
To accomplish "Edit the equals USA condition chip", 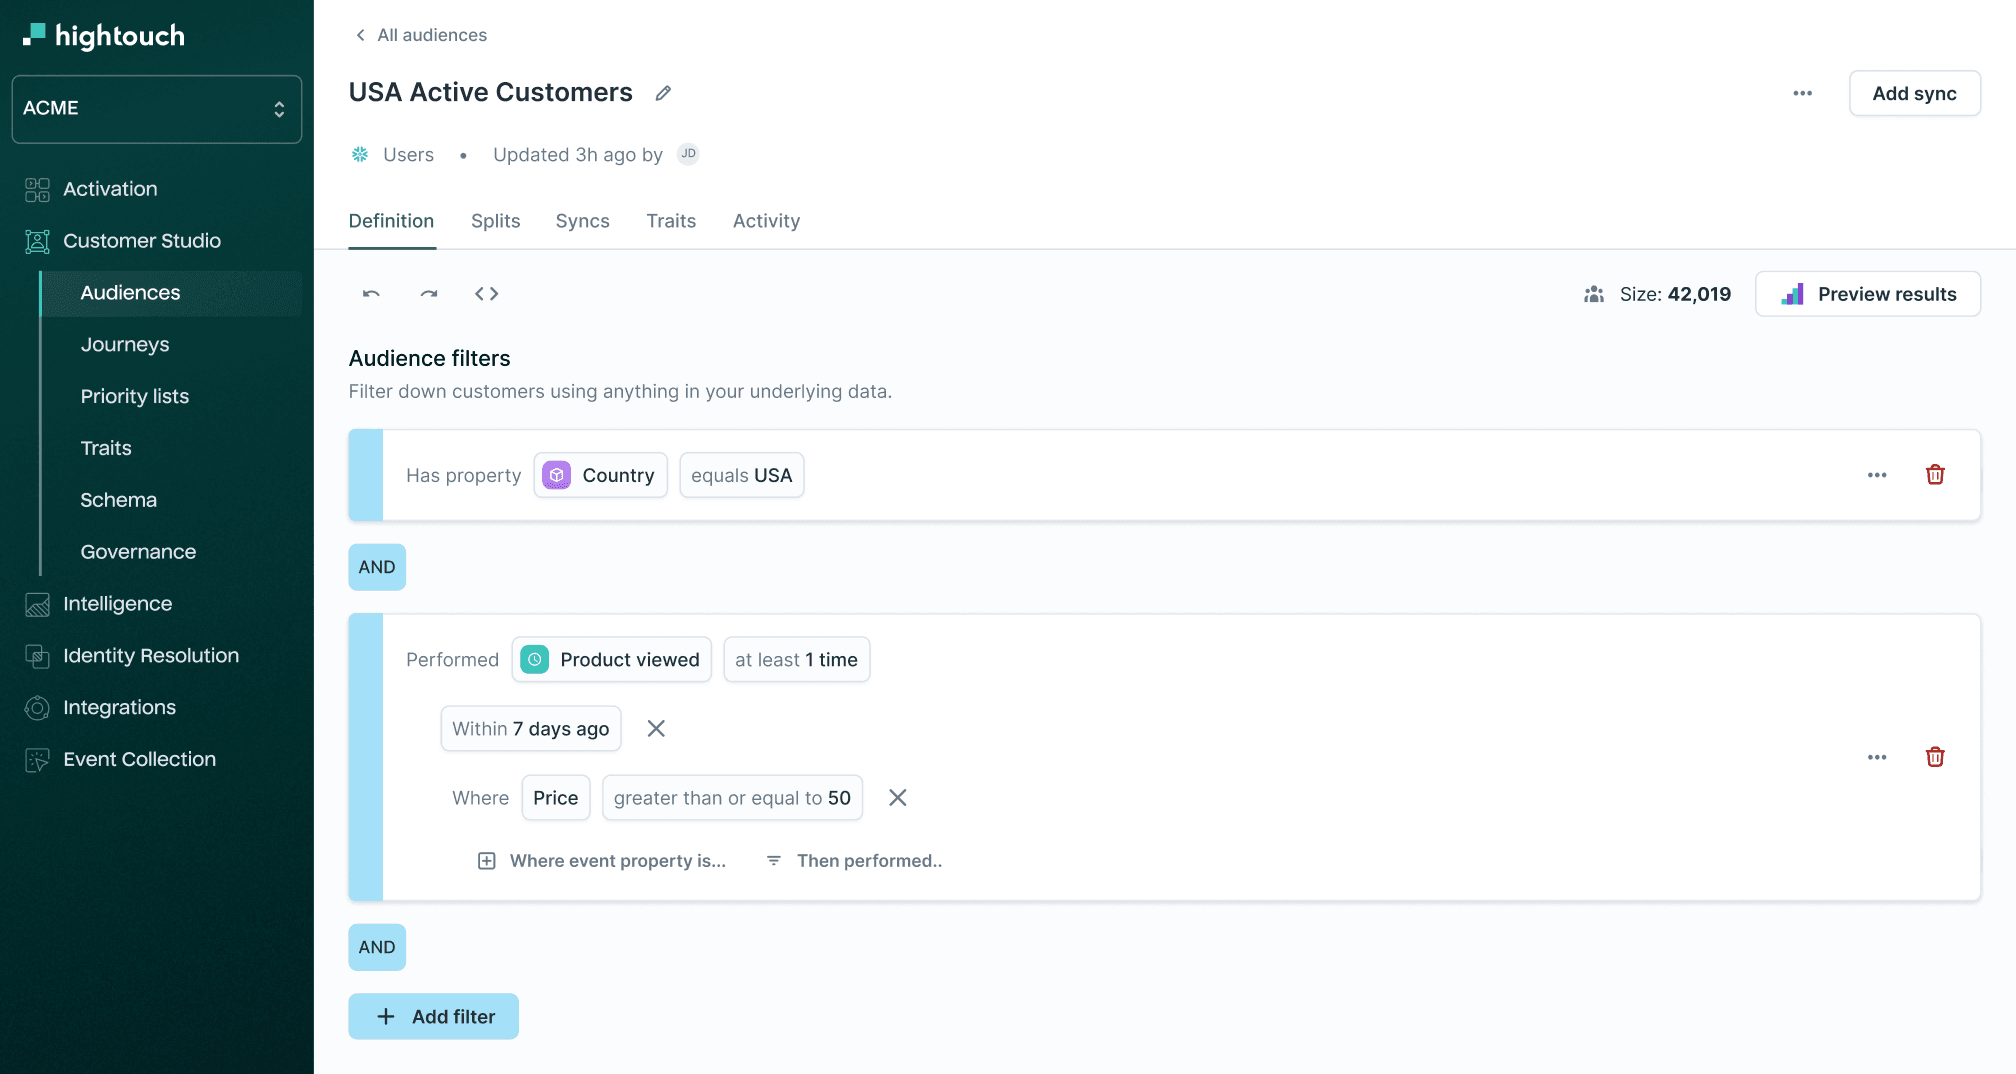I will 741,475.
